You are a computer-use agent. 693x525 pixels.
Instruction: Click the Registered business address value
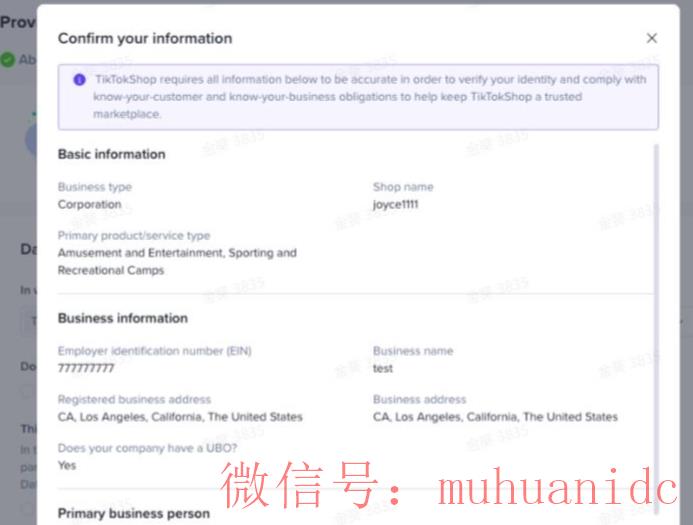(x=180, y=416)
